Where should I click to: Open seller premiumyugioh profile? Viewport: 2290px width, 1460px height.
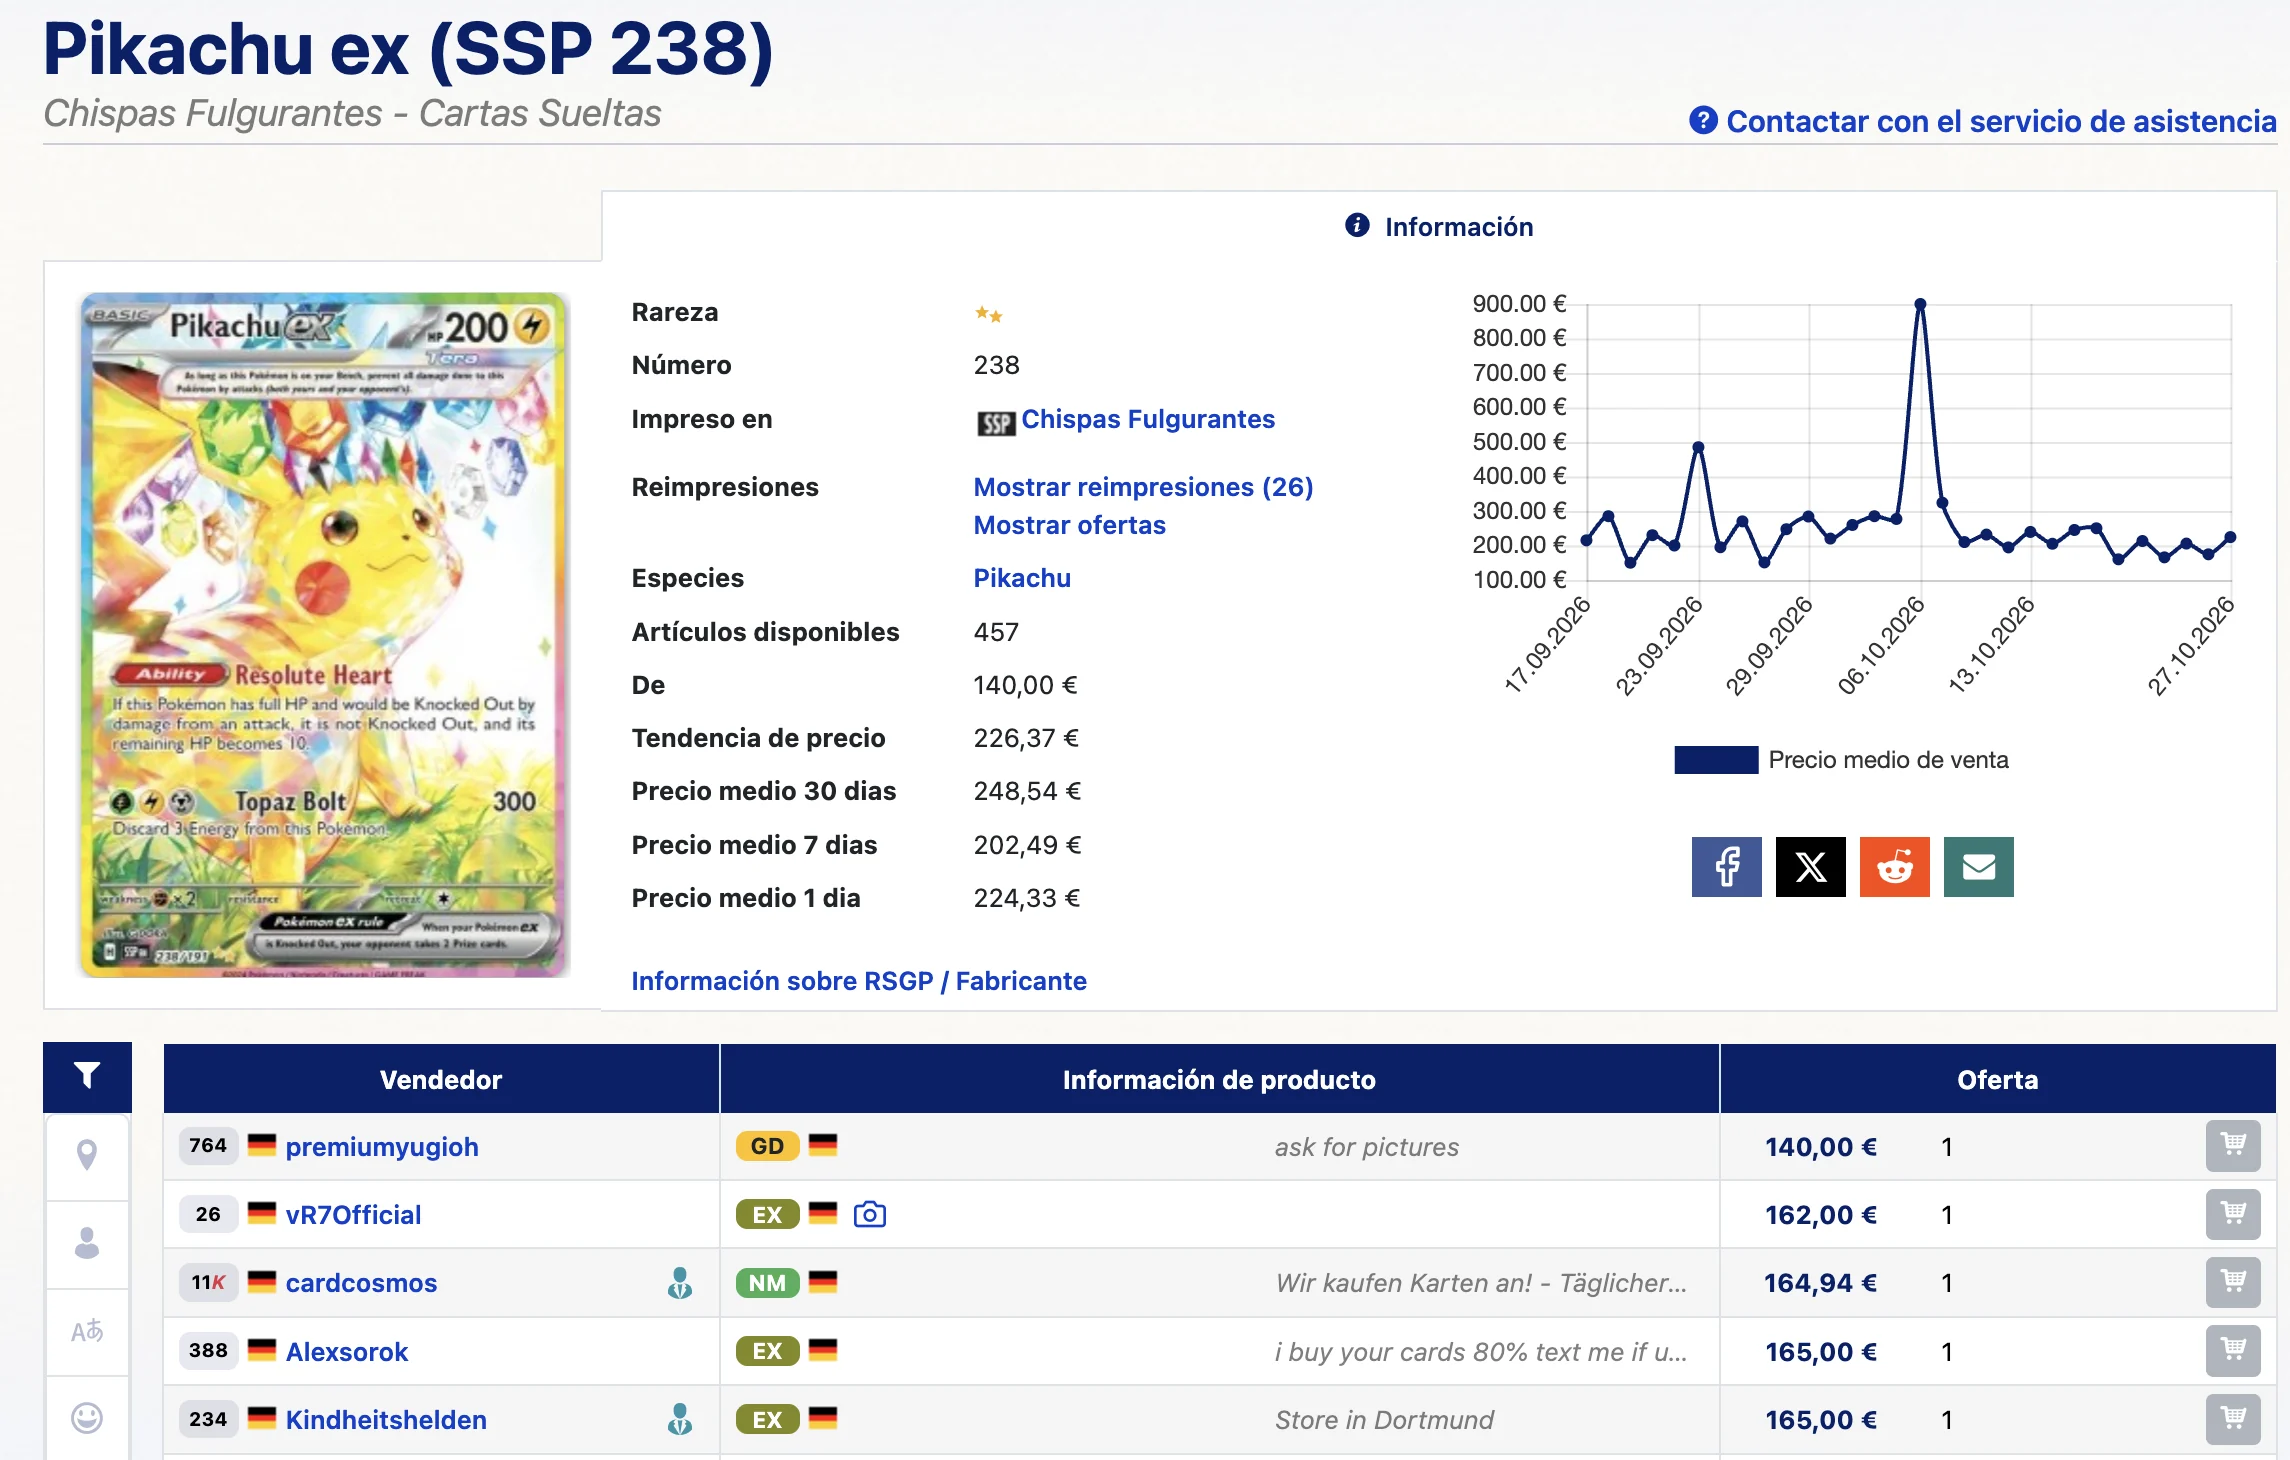(x=382, y=1147)
